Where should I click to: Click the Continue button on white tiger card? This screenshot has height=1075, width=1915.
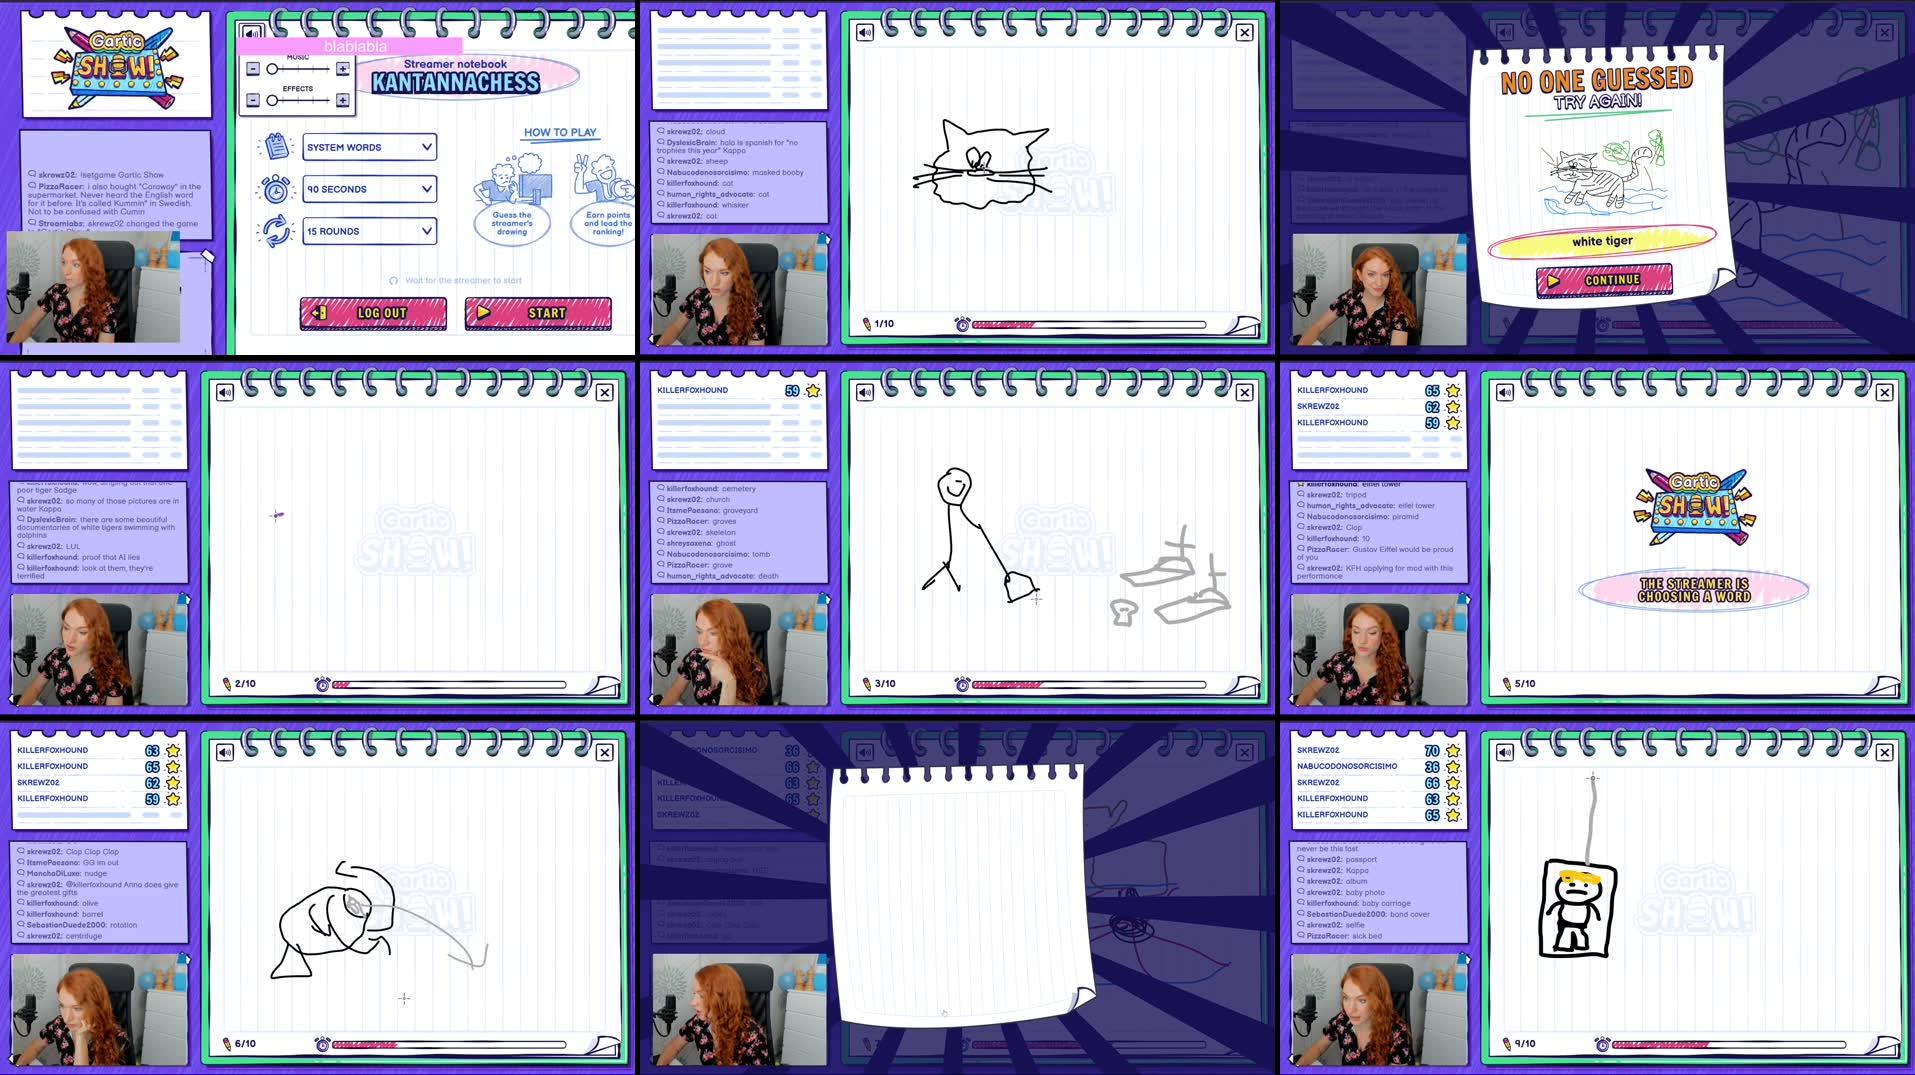click(x=1604, y=281)
